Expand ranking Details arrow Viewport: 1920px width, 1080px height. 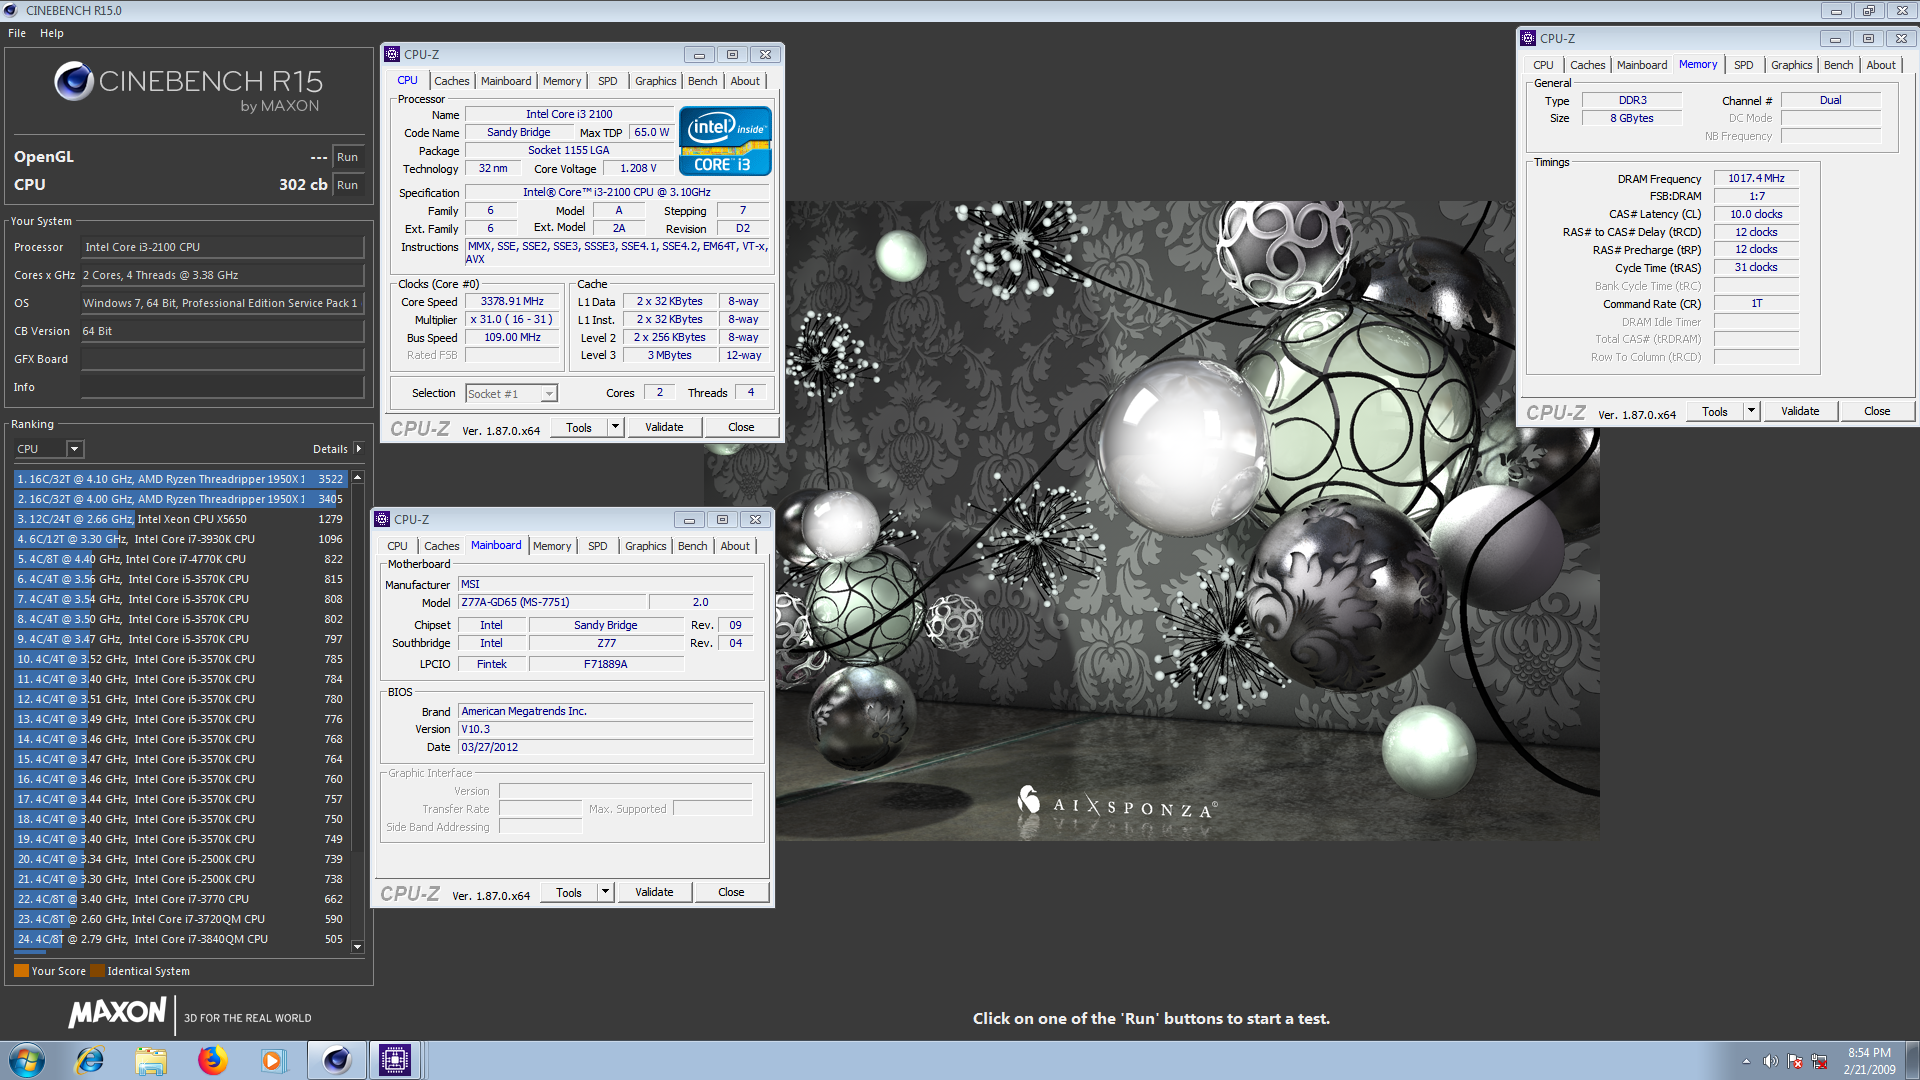click(x=358, y=449)
